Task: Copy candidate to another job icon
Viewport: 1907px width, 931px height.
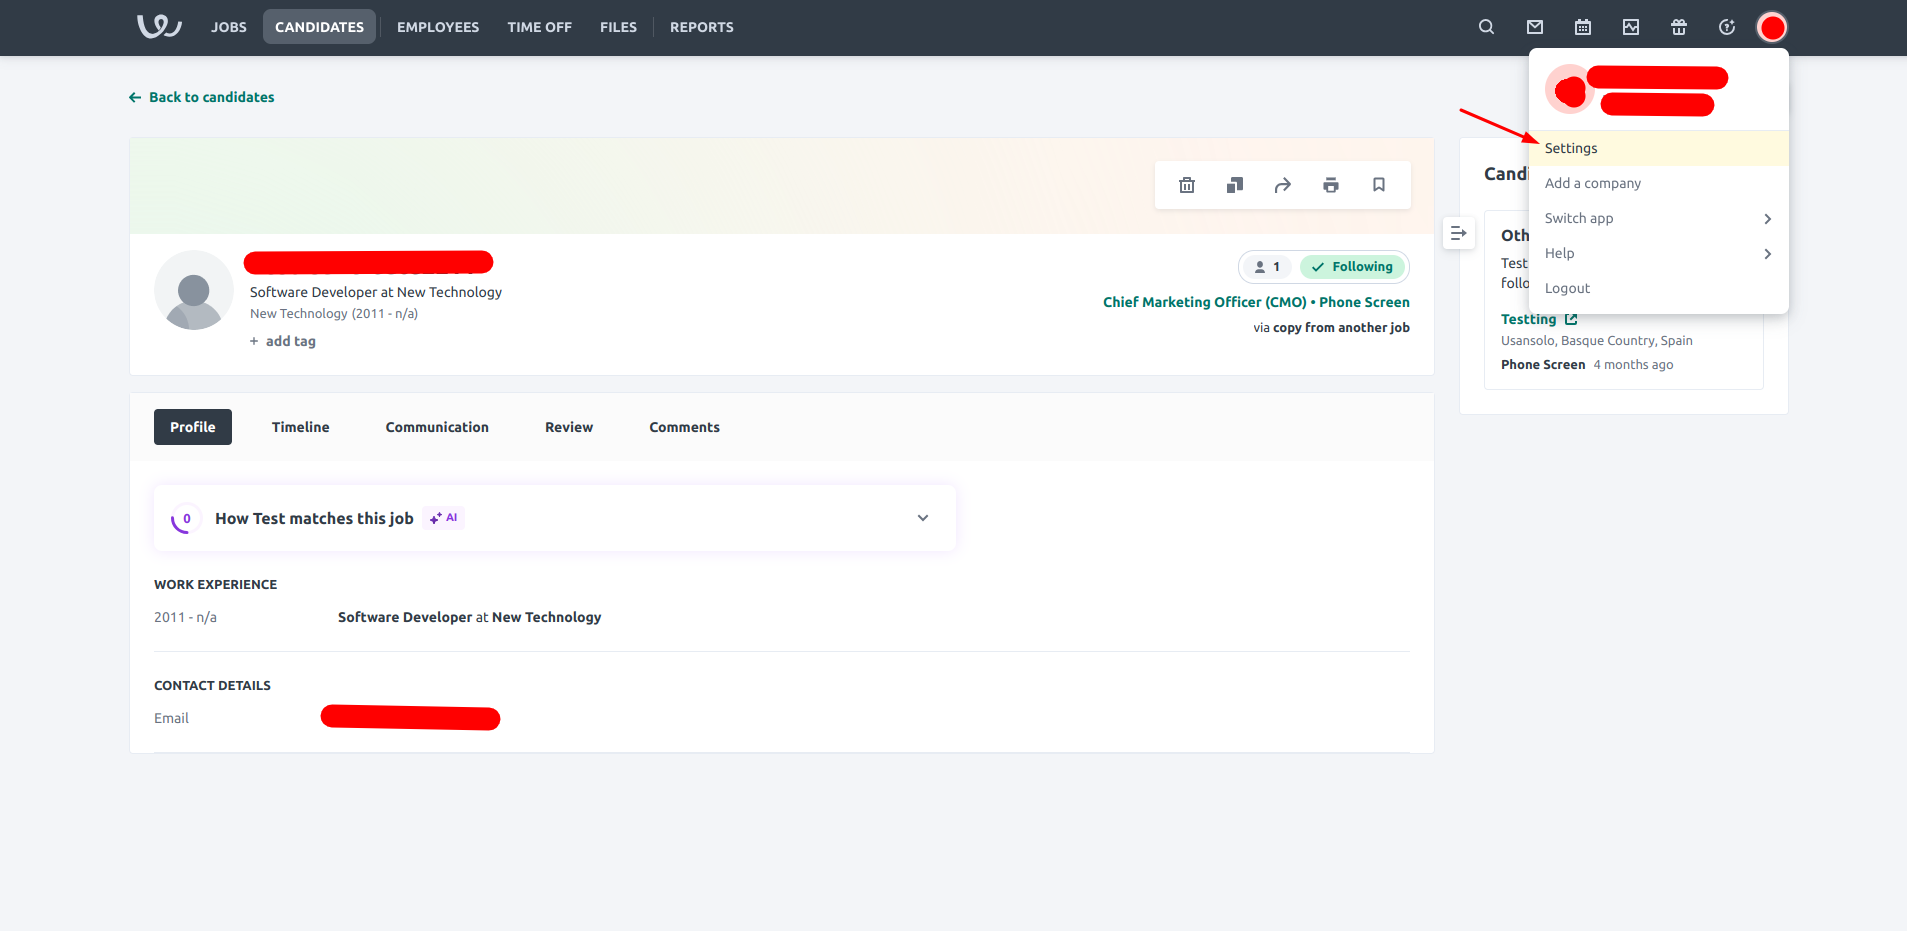Action: tap(1235, 185)
